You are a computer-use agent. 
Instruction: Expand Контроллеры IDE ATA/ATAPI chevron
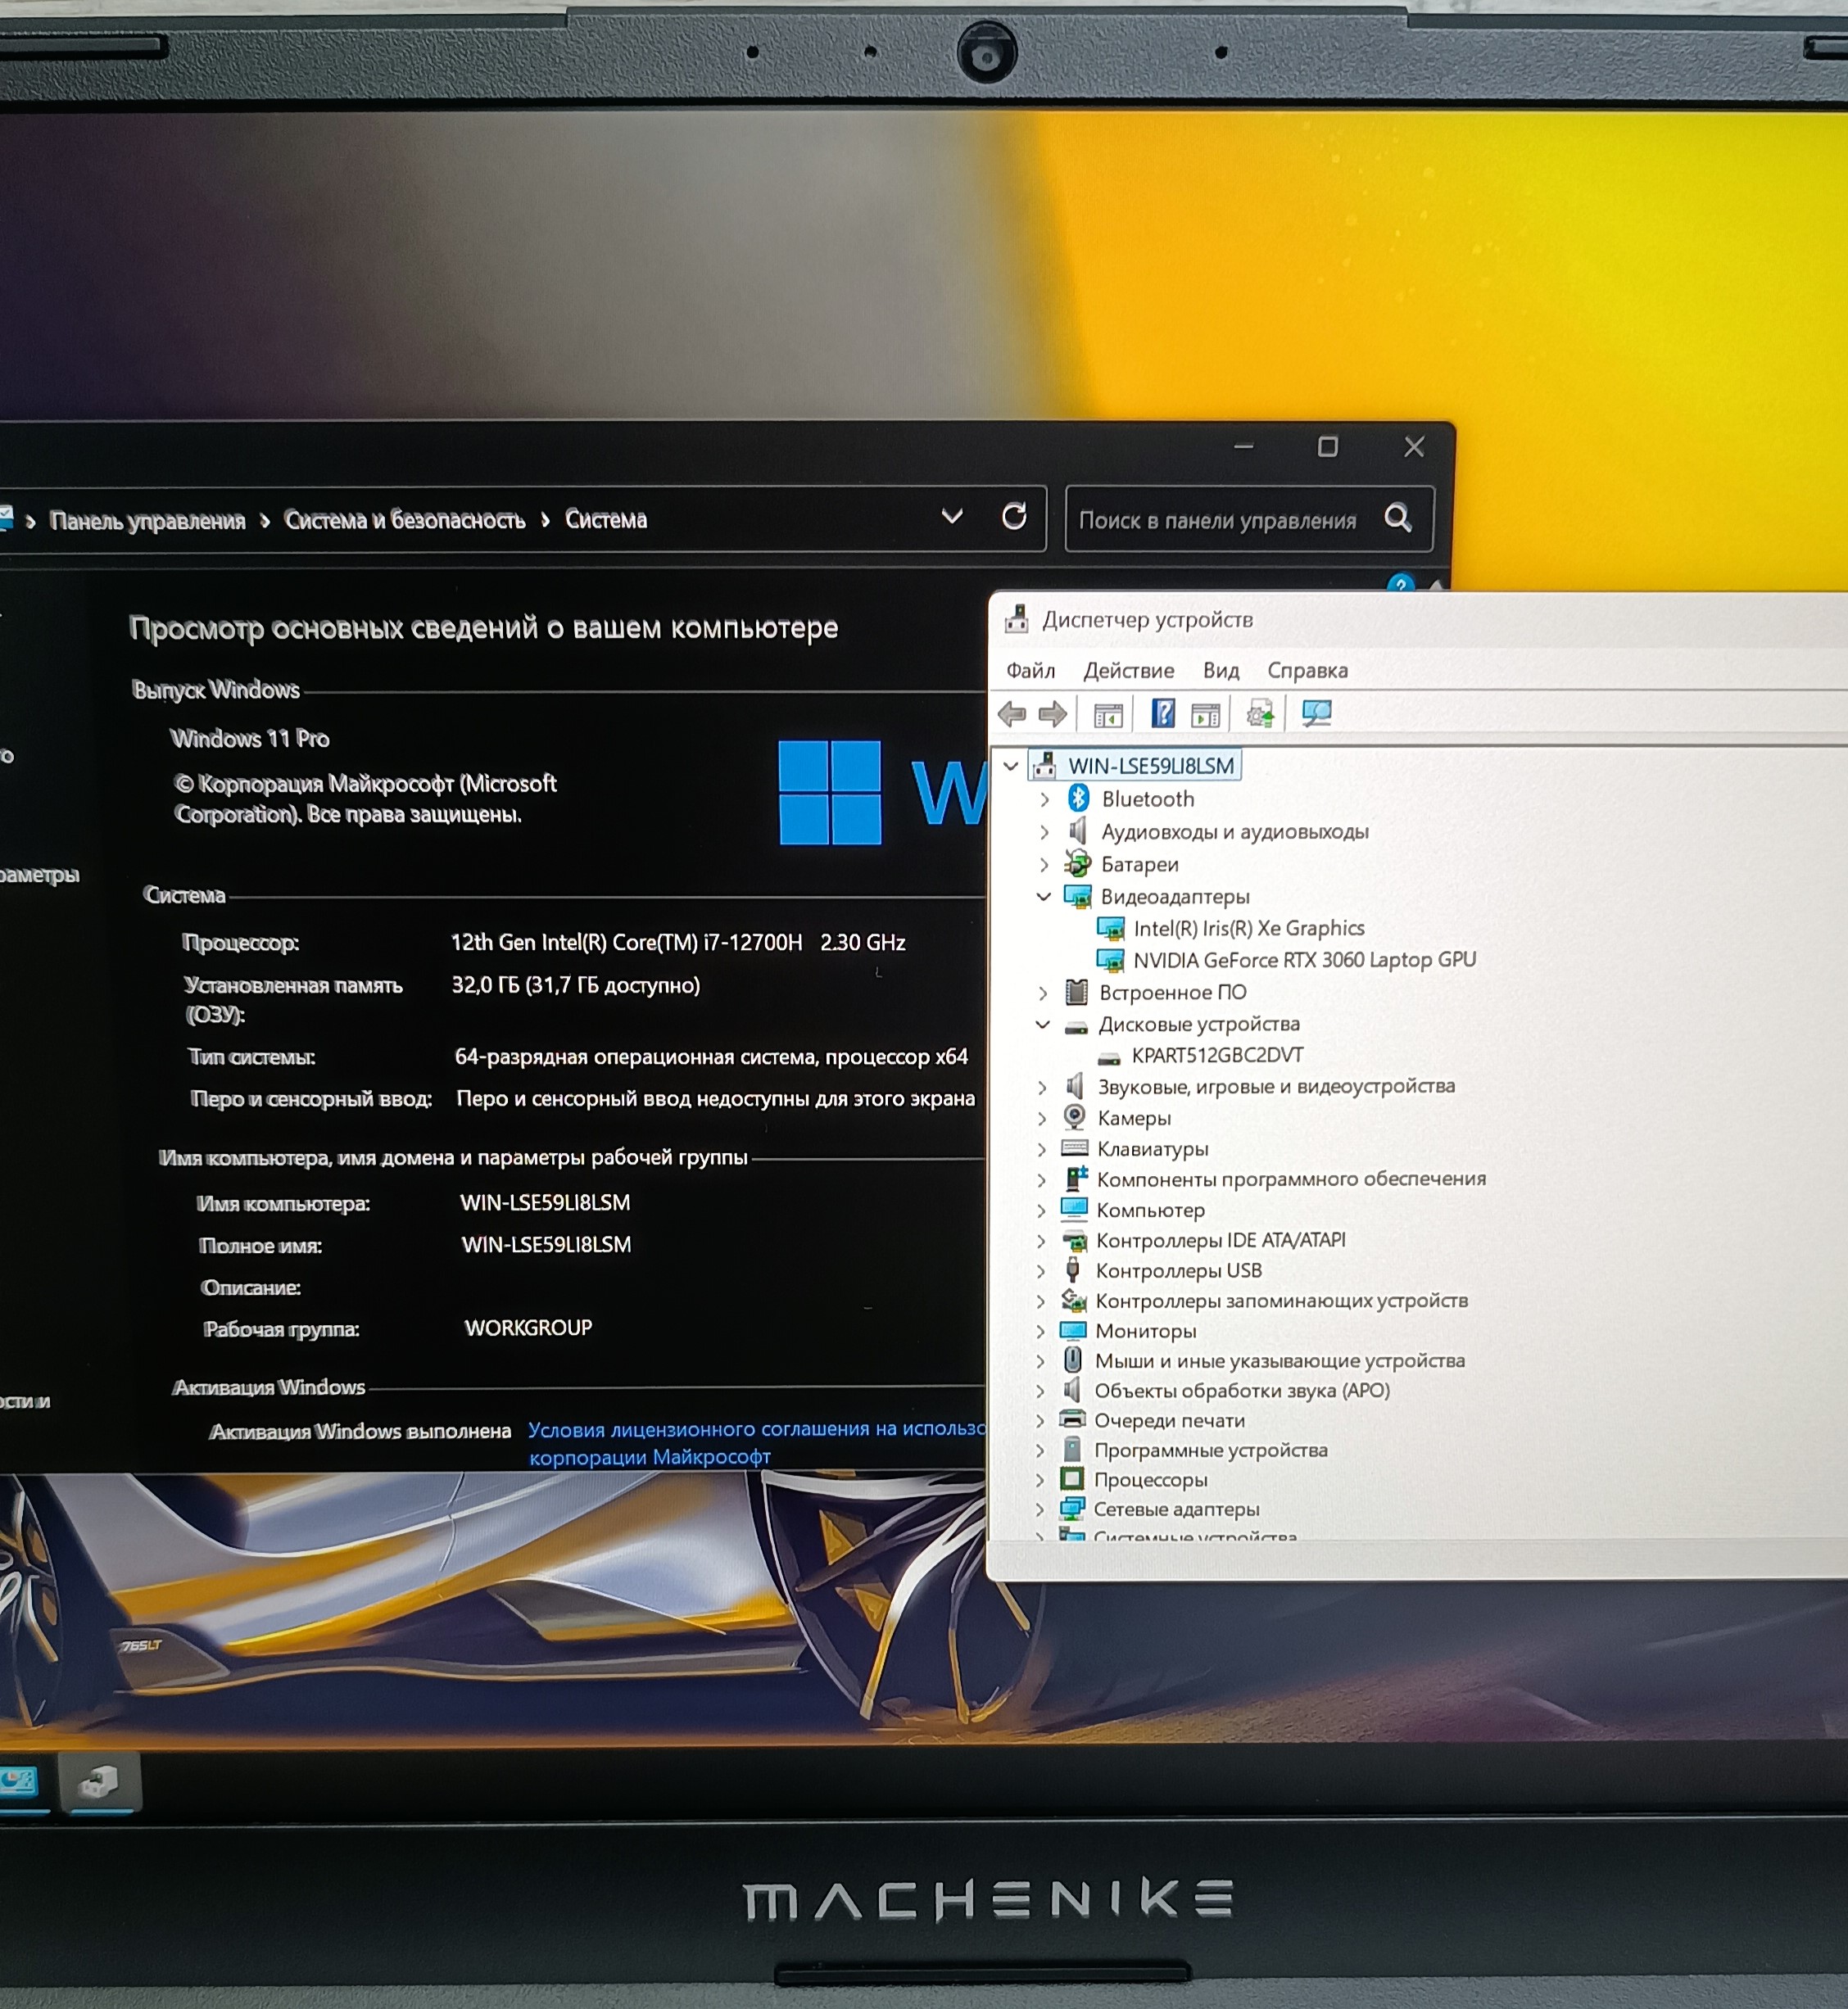1041,1241
